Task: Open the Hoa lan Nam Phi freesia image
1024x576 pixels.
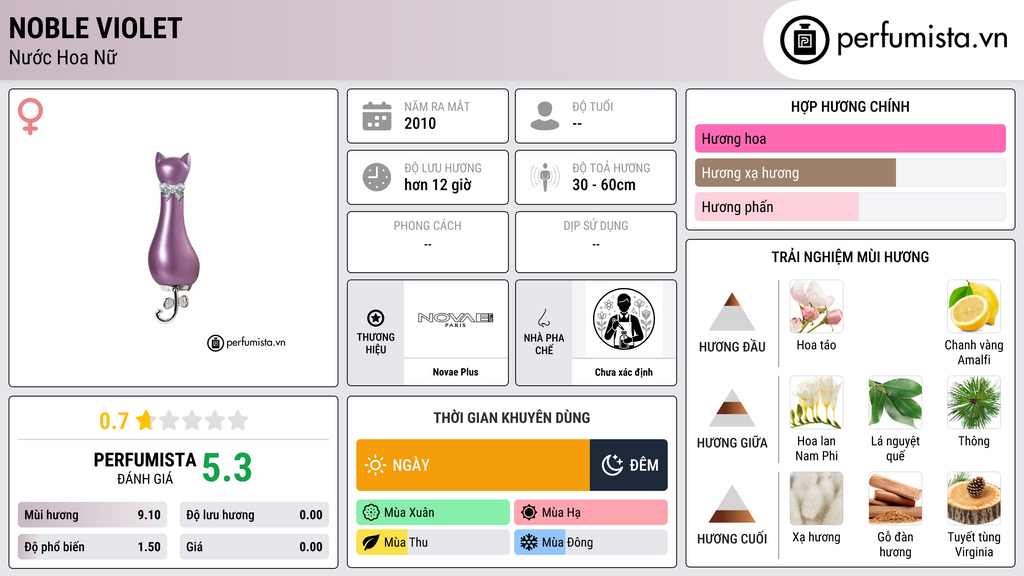Action: [816, 402]
